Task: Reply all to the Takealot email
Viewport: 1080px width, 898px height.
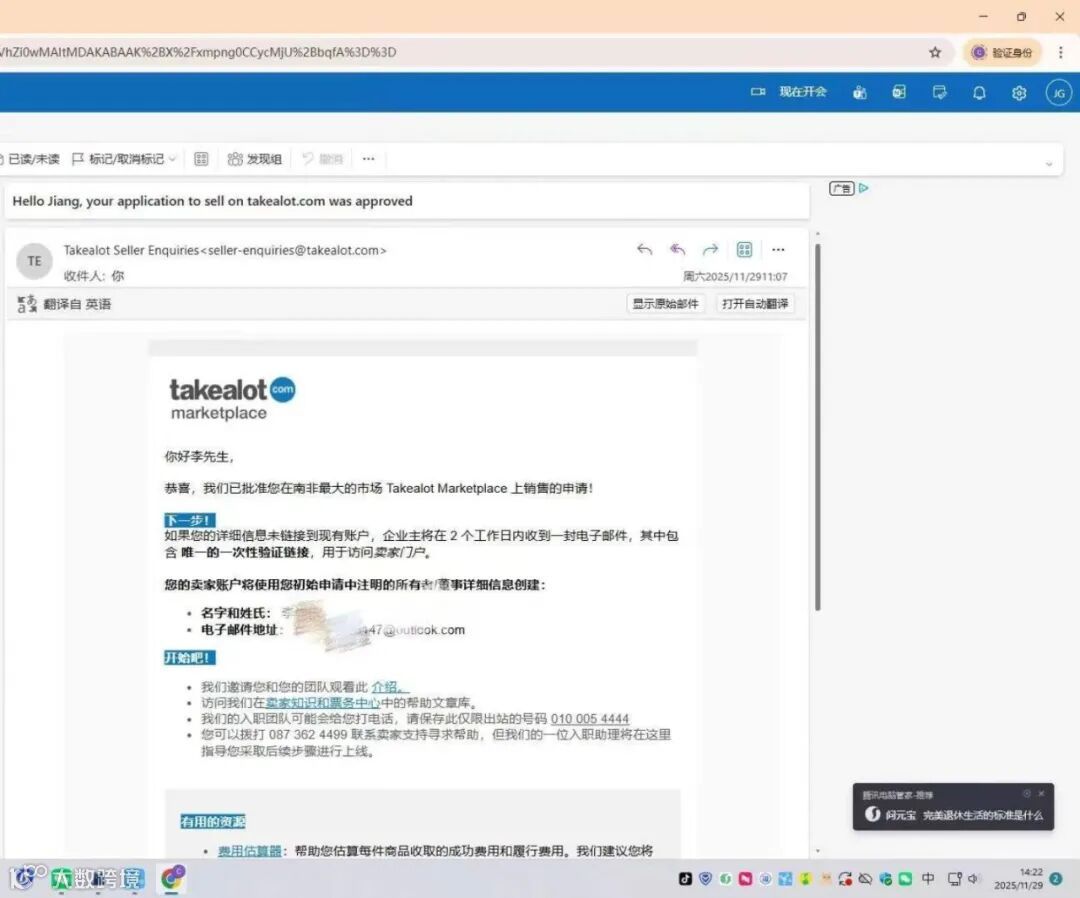Action: click(678, 249)
